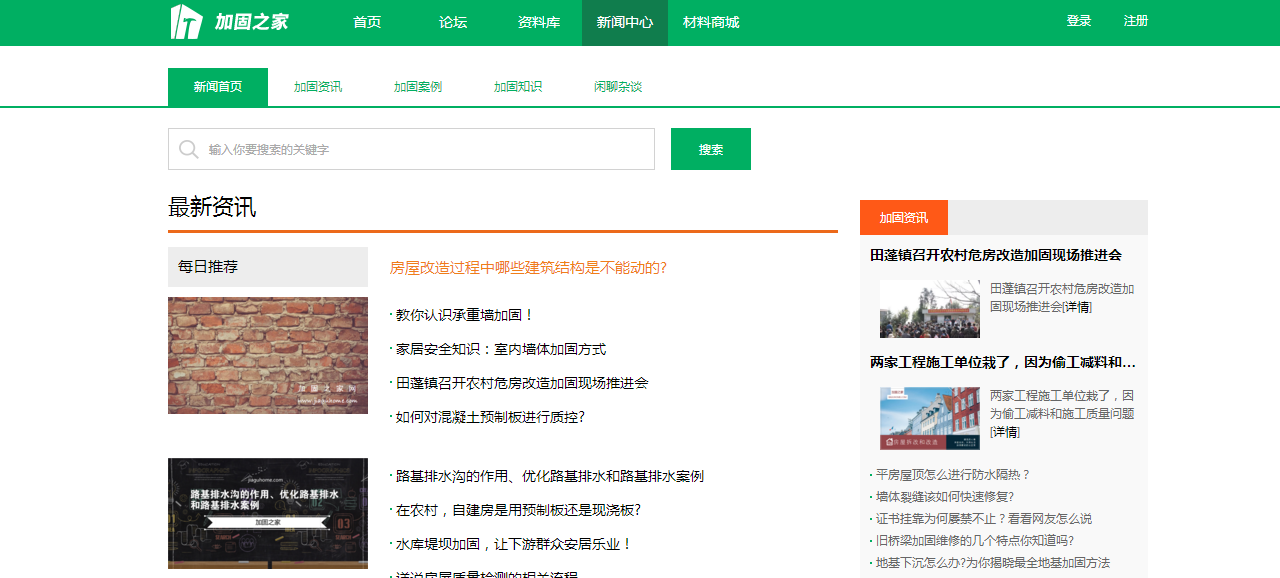The width and height of the screenshot is (1280, 578).
Task: Open article 教你认识承重墙加固
Action: click(465, 315)
